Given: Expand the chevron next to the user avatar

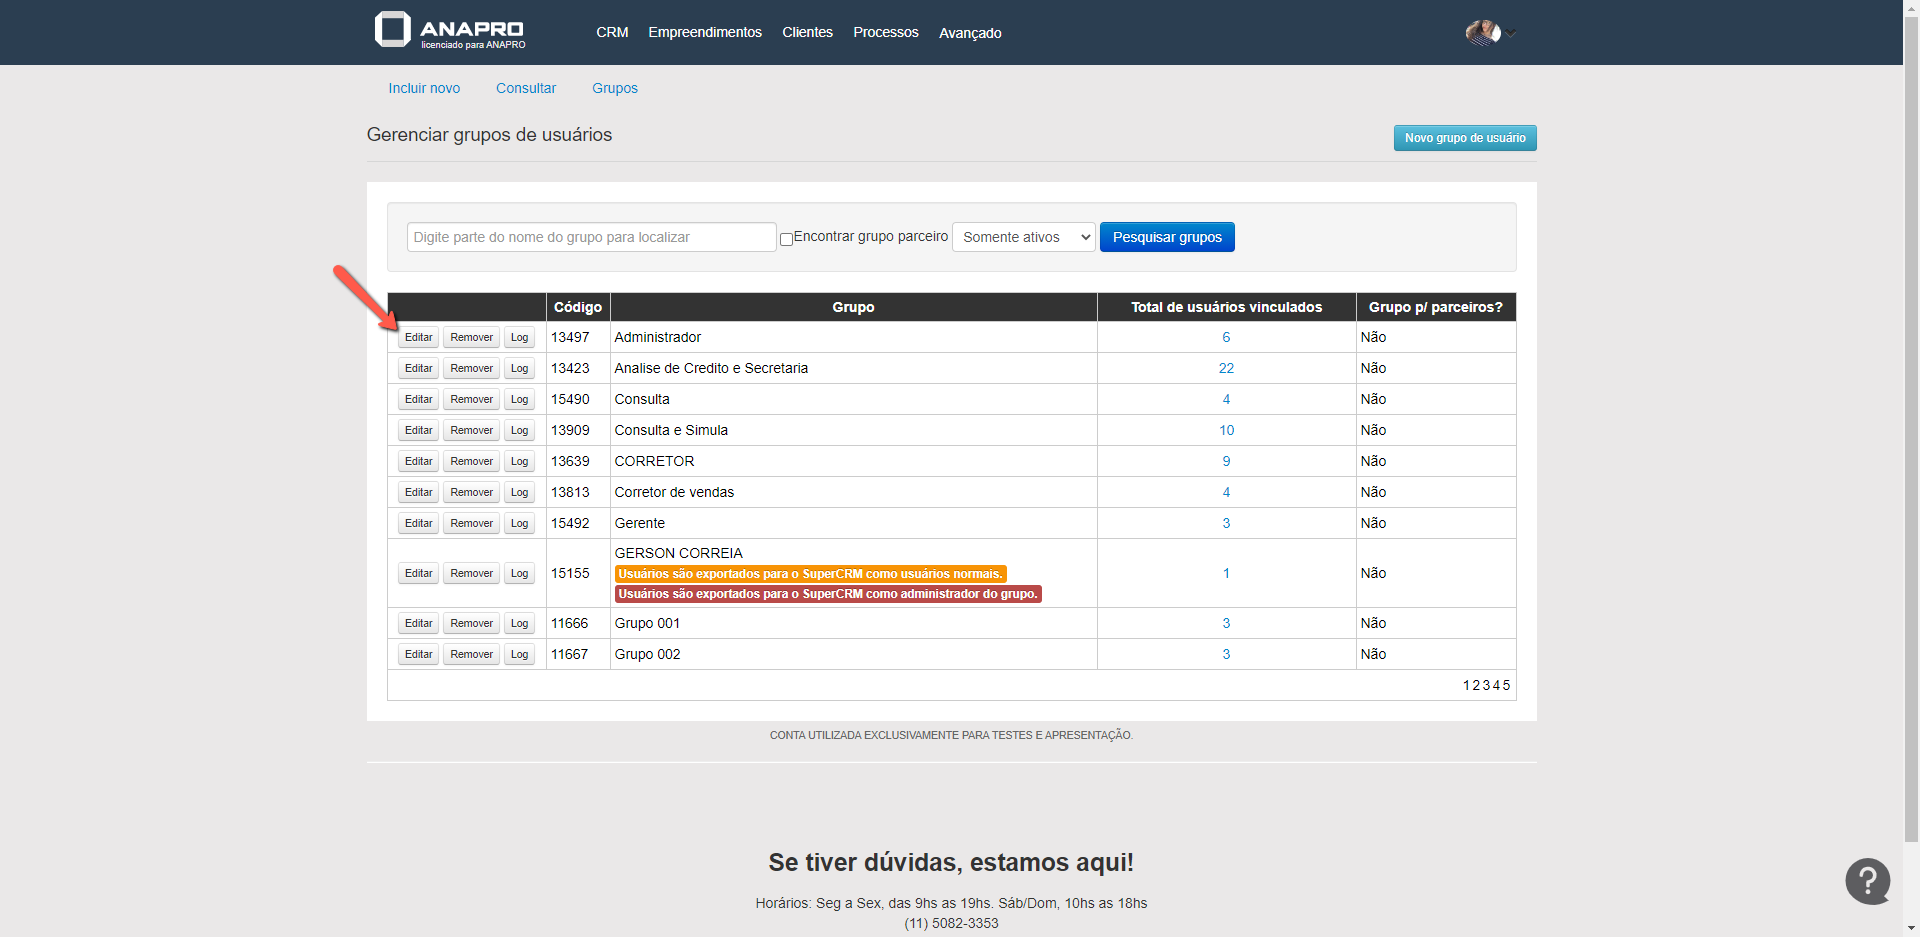Looking at the screenshot, I should (1512, 34).
